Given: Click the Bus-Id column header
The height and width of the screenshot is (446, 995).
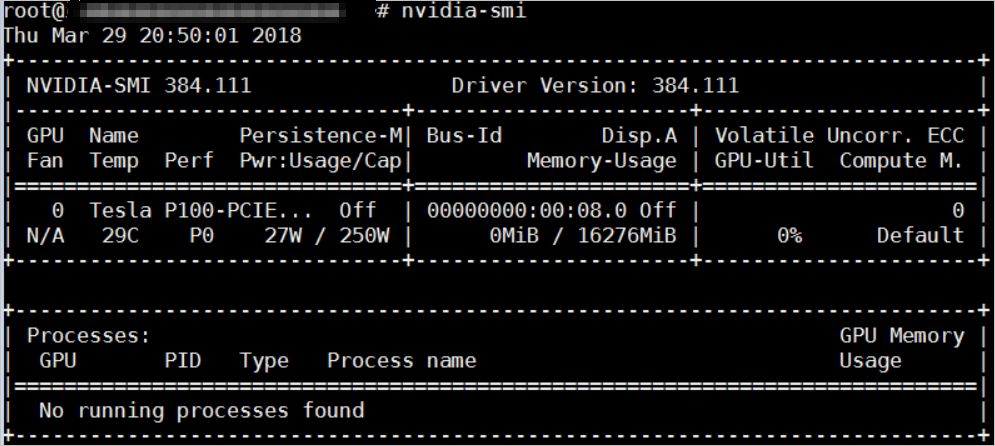Looking at the screenshot, I should [x=464, y=136].
